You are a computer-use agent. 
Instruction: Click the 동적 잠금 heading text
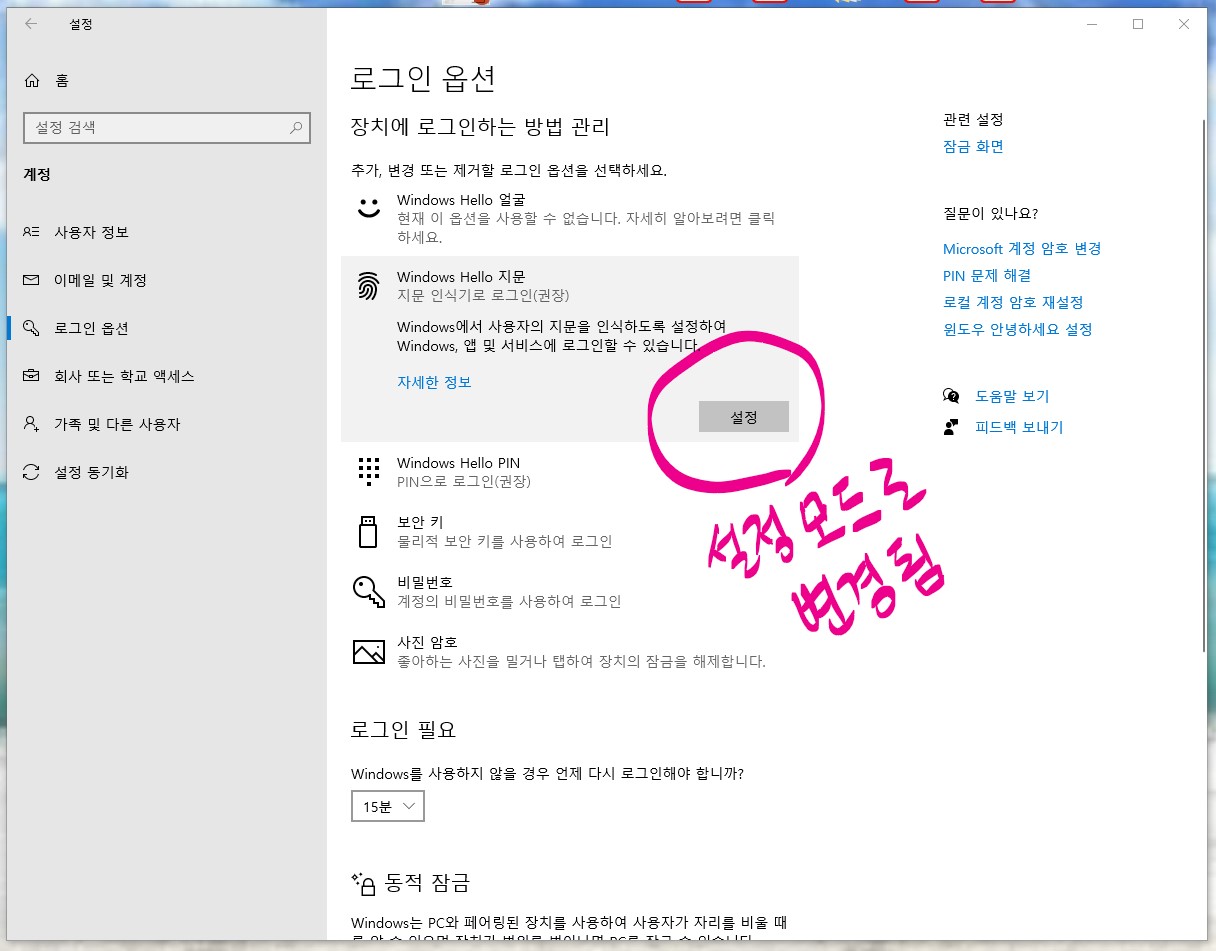425,883
